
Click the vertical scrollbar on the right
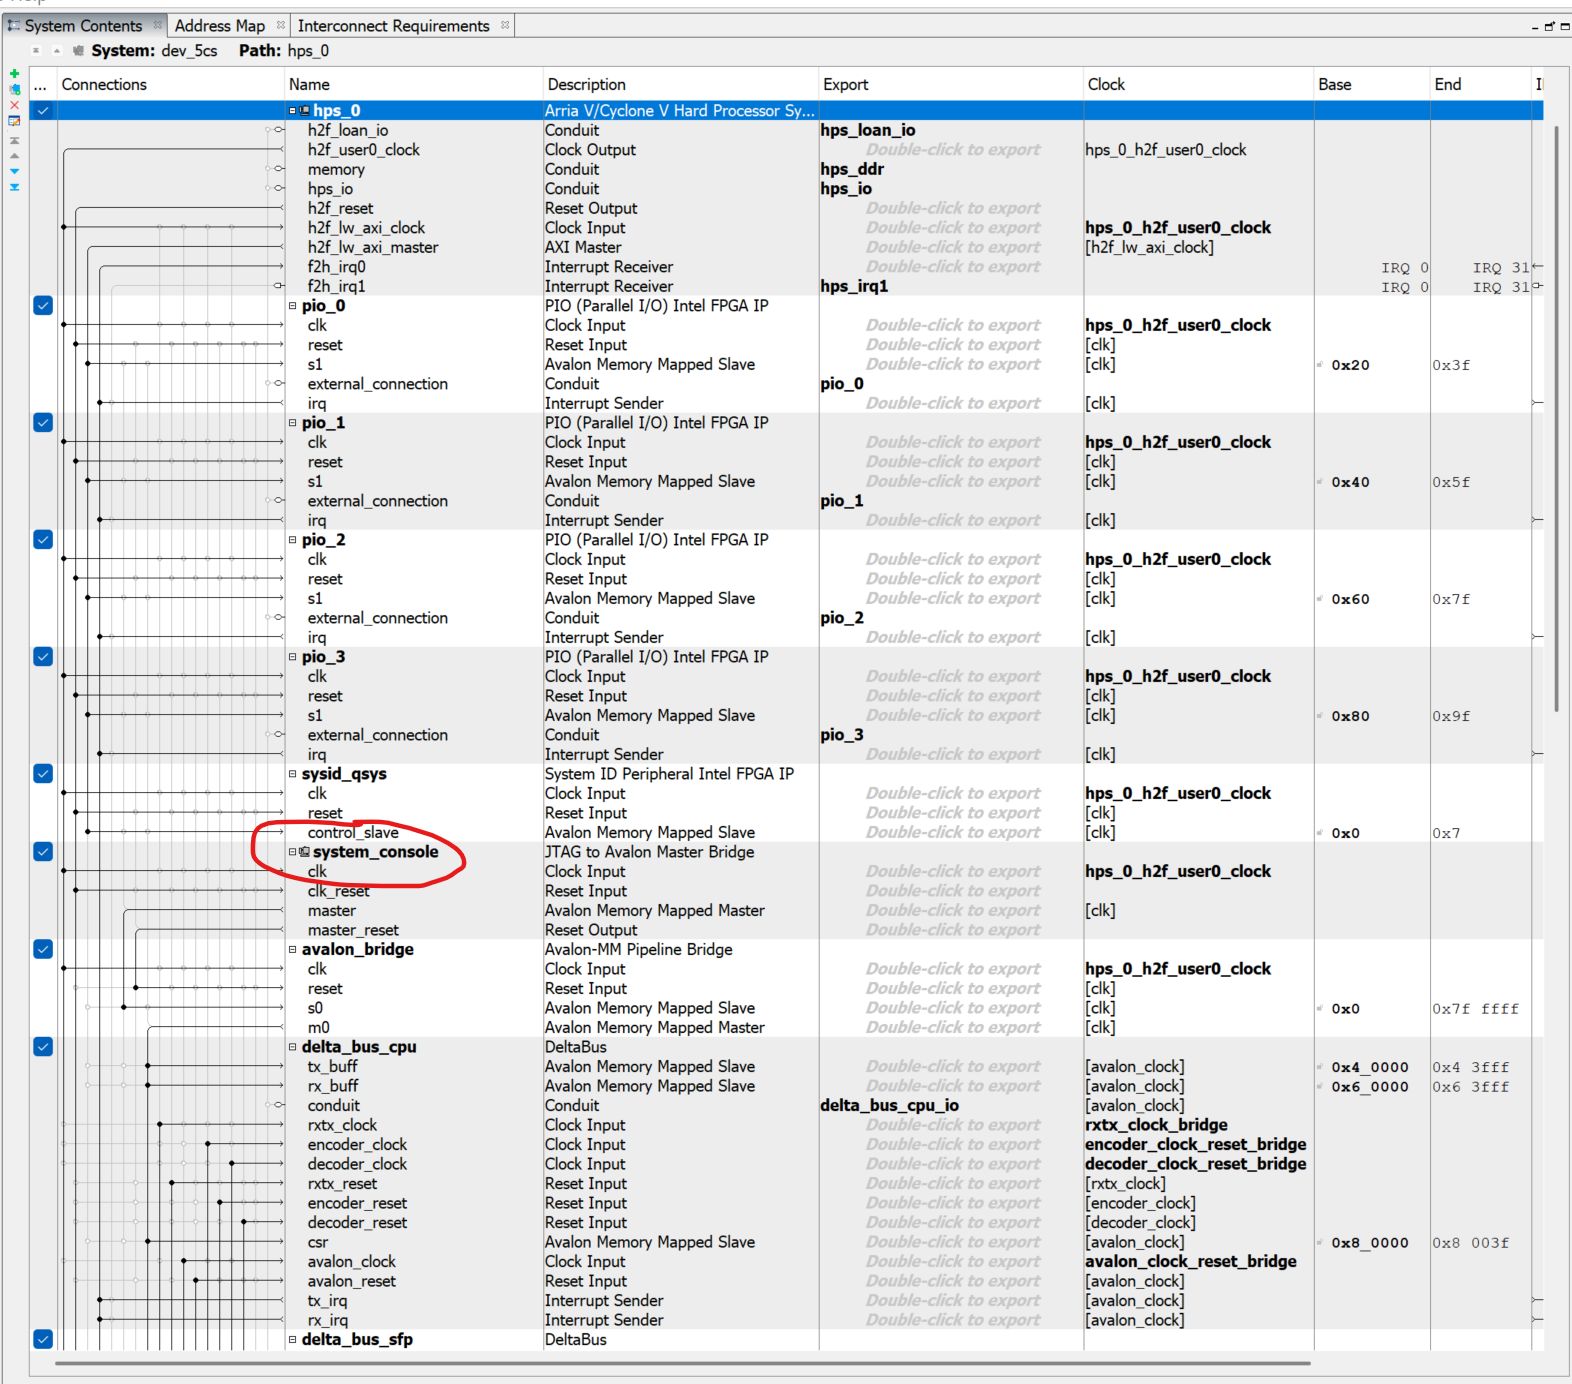pyautogui.click(x=1557, y=418)
